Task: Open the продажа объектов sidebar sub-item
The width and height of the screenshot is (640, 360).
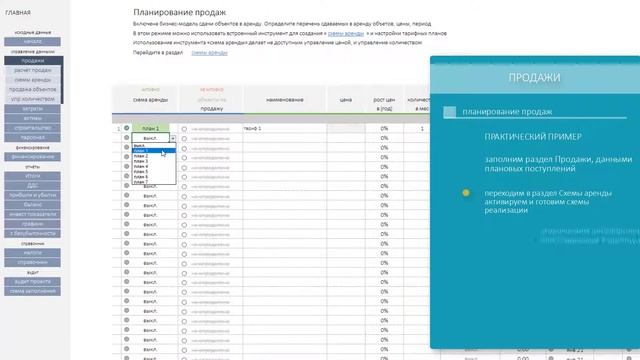Action: (x=33, y=89)
